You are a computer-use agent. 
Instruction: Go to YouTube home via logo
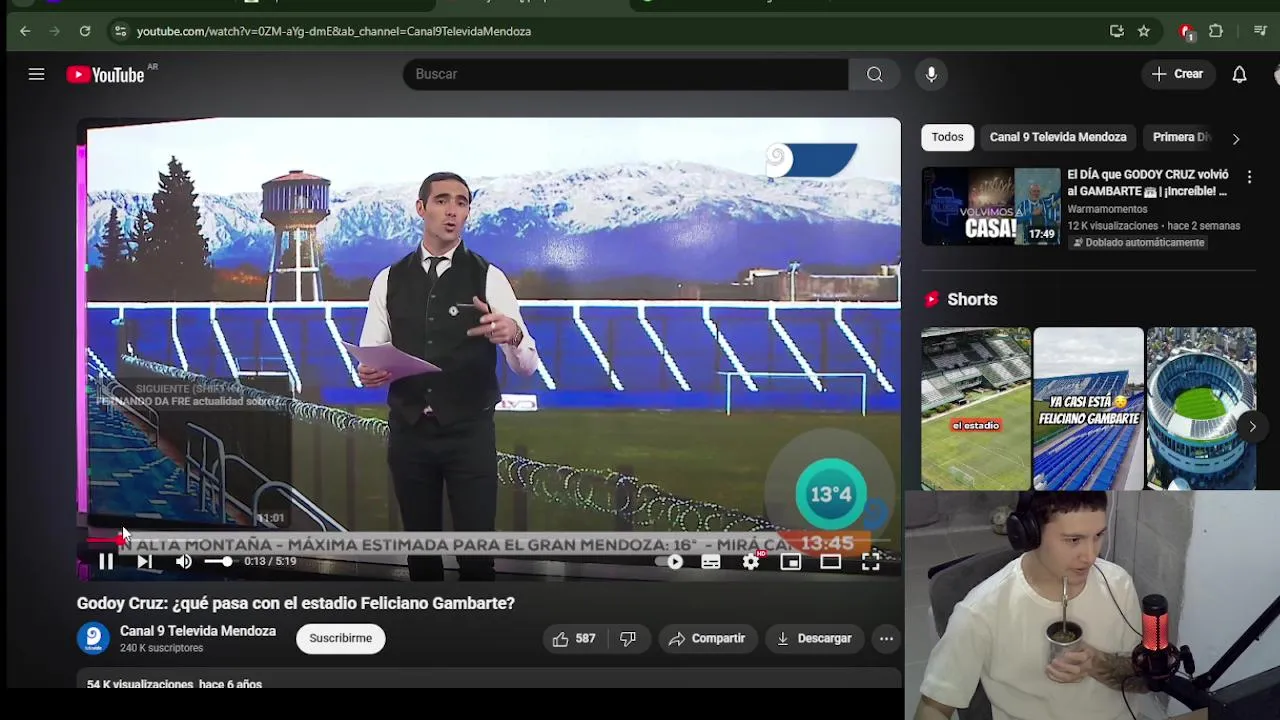coord(106,75)
